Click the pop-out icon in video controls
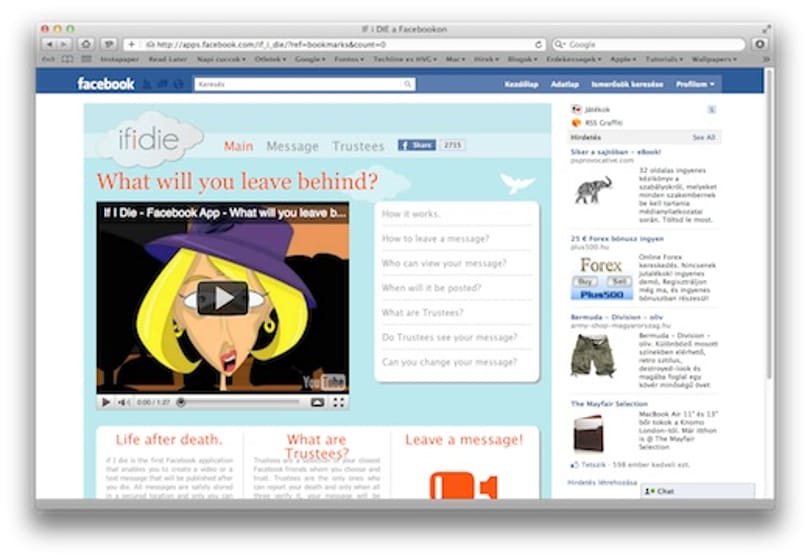Screen dimensions: 810x559 point(317,402)
